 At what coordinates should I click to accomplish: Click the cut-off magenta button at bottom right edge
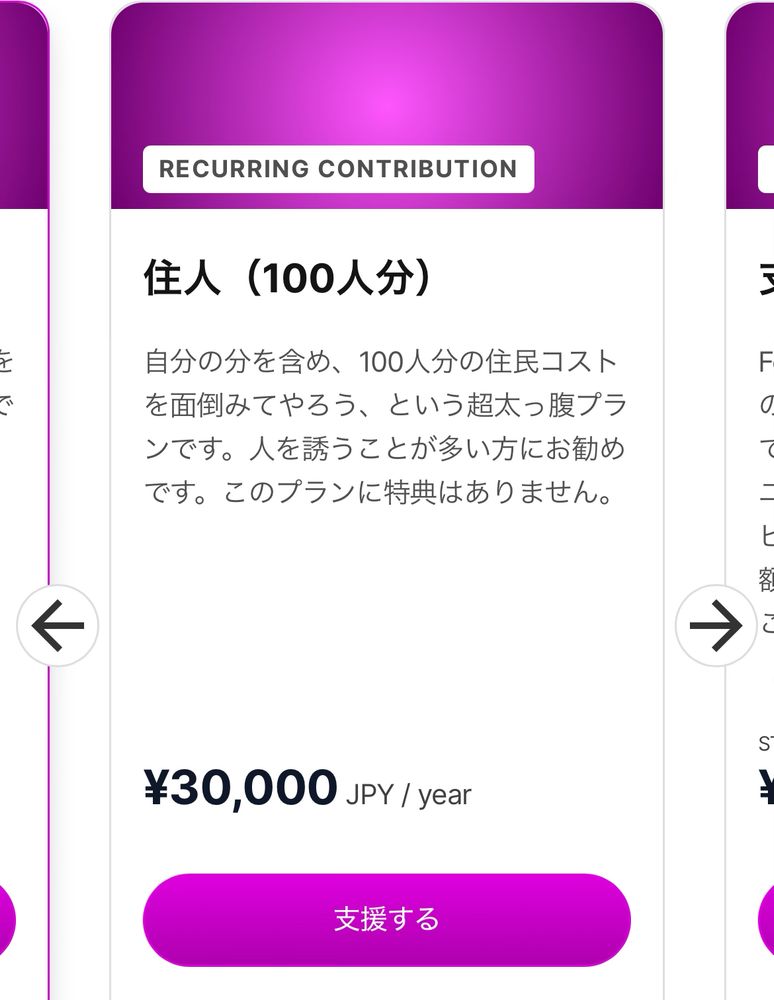tap(766, 920)
